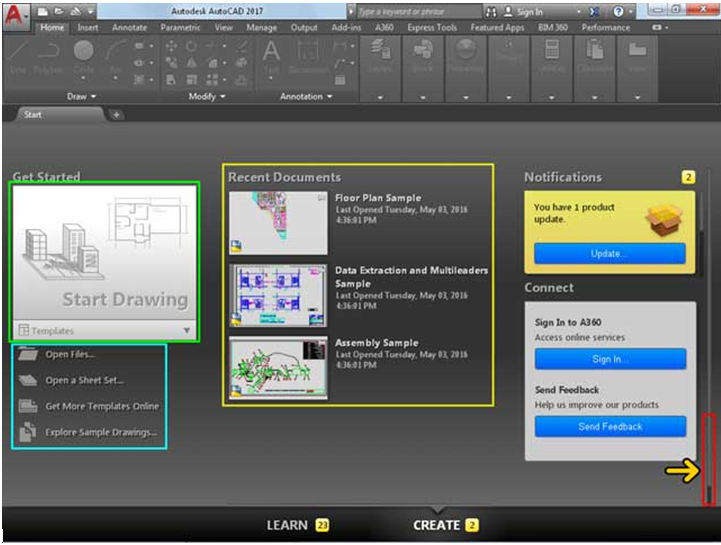Switch to the Insert ribbon tab
This screenshot has height=545, width=721.
click(x=87, y=28)
